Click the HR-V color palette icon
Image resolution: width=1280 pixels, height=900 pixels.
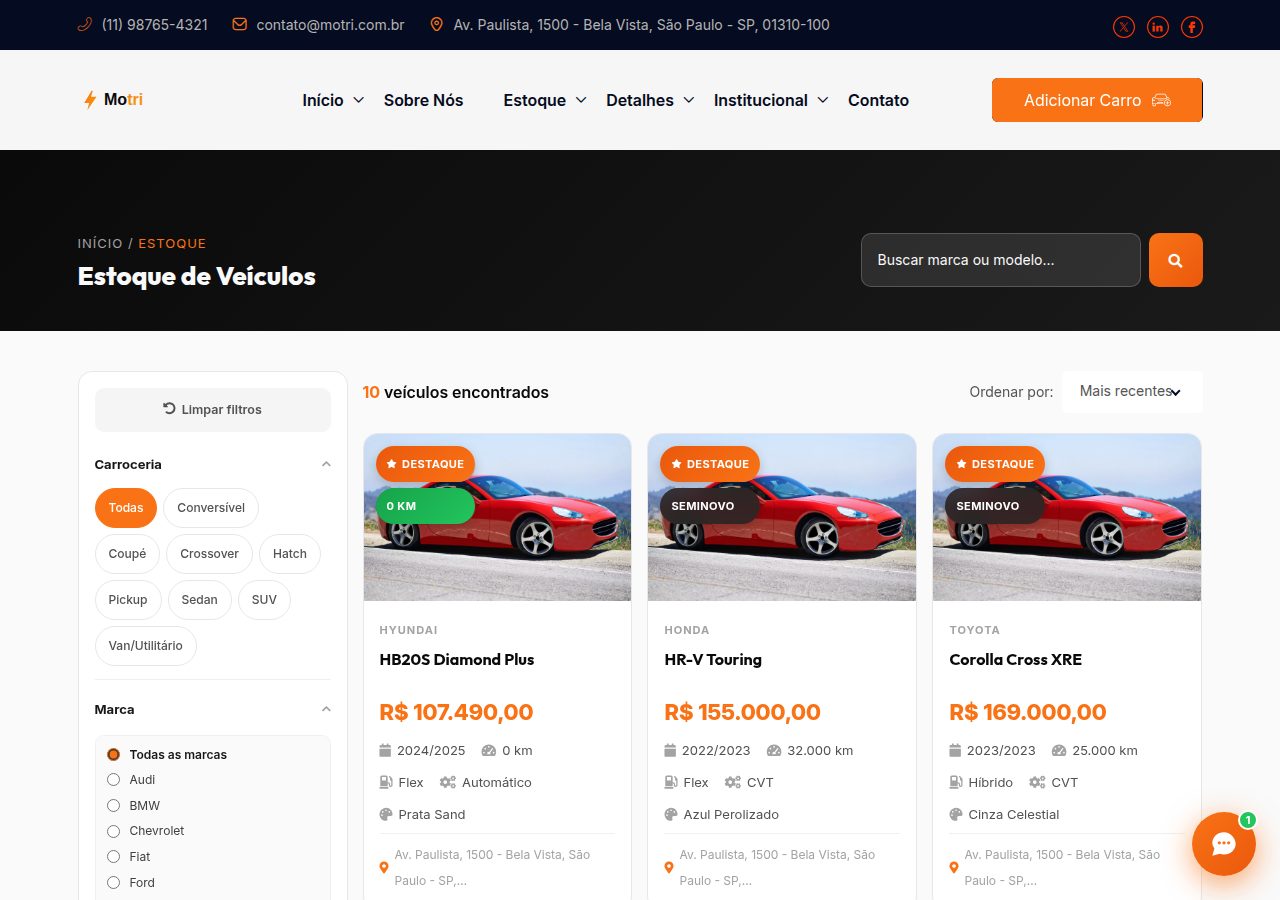tap(671, 814)
